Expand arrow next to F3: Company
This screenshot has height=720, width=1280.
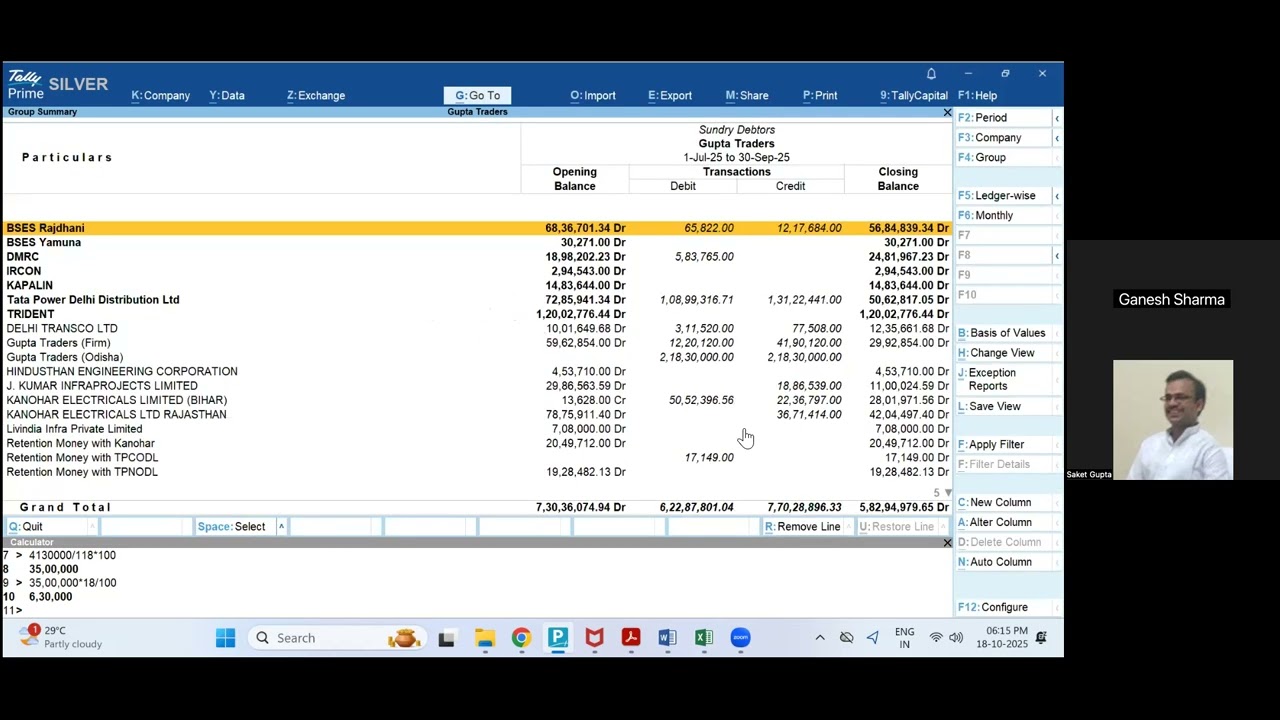coord(1057,138)
